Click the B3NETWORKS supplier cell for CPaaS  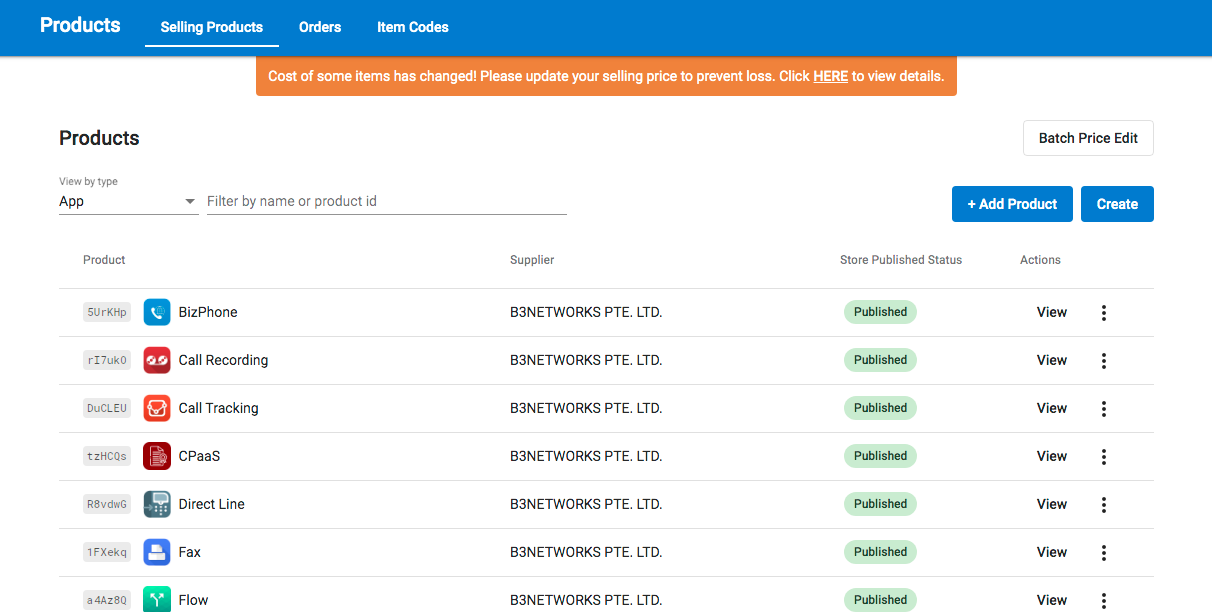click(x=586, y=456)
